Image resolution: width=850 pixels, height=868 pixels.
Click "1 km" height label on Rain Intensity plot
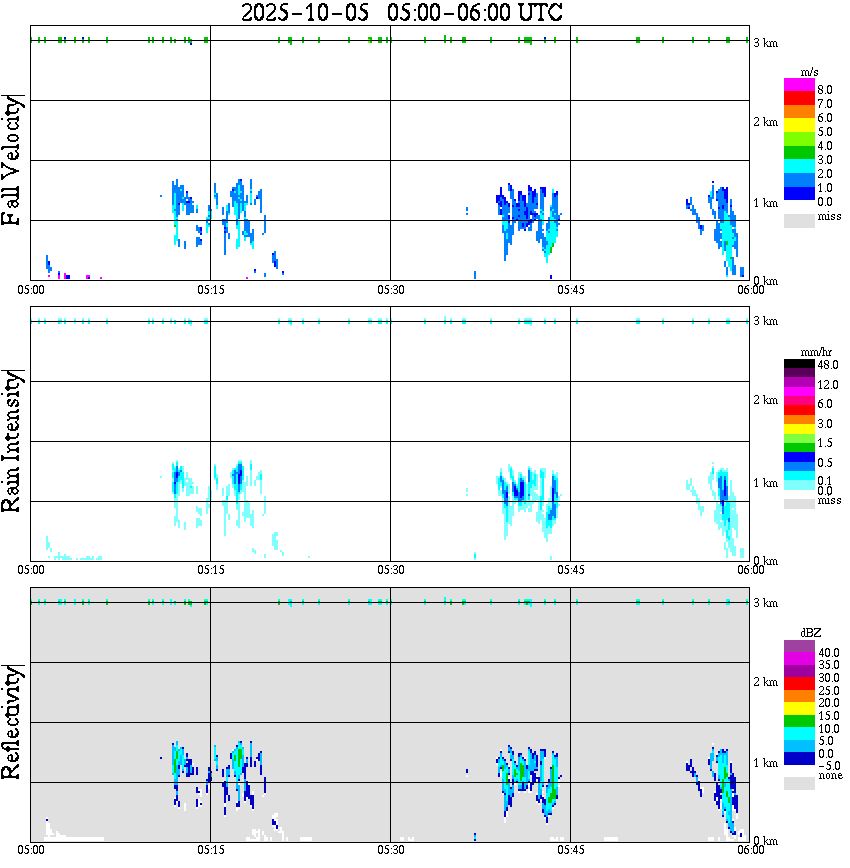pyautogui.click(x=765, y=483)
